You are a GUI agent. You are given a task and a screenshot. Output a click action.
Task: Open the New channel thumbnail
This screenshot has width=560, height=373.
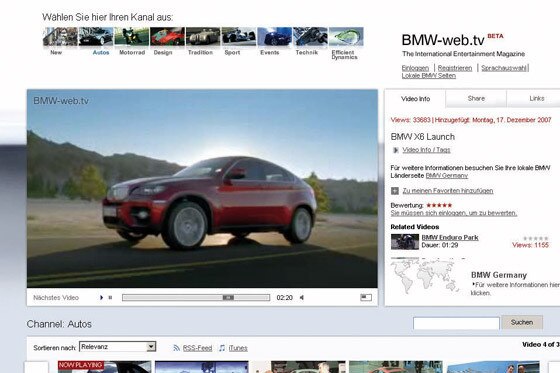pyautogui.click(x=60, y=36)
